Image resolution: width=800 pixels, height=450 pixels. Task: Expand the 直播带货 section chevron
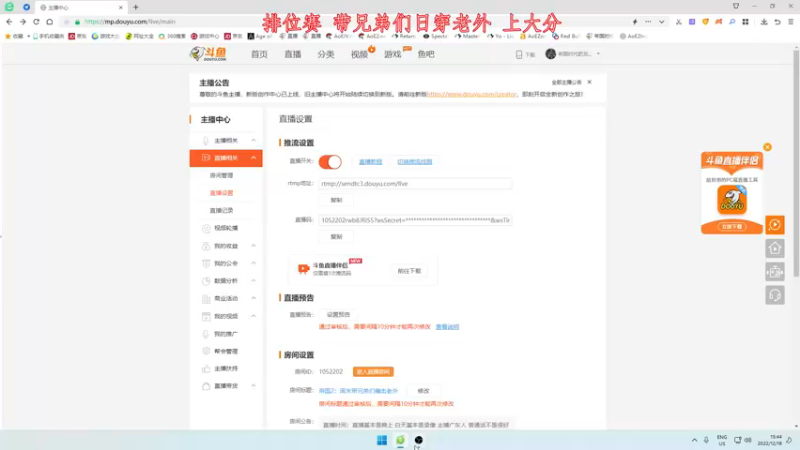coord(254,386)
